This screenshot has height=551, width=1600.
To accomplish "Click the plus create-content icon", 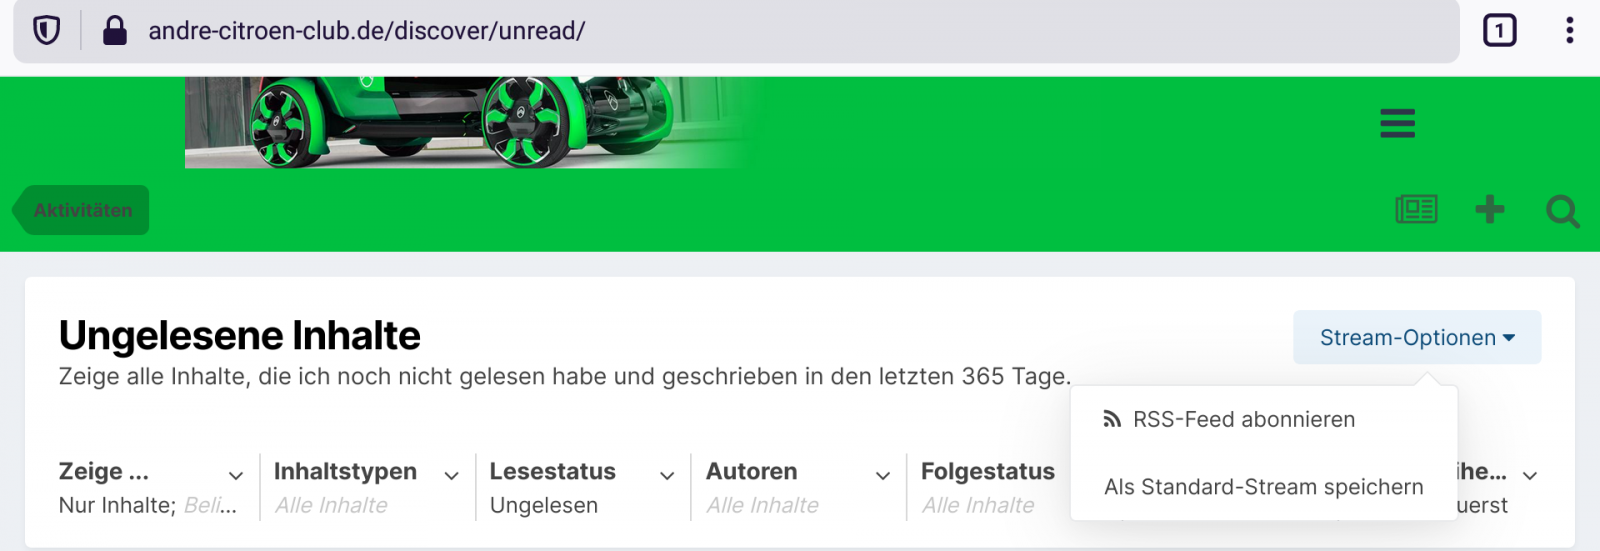I will [1490, 209].
